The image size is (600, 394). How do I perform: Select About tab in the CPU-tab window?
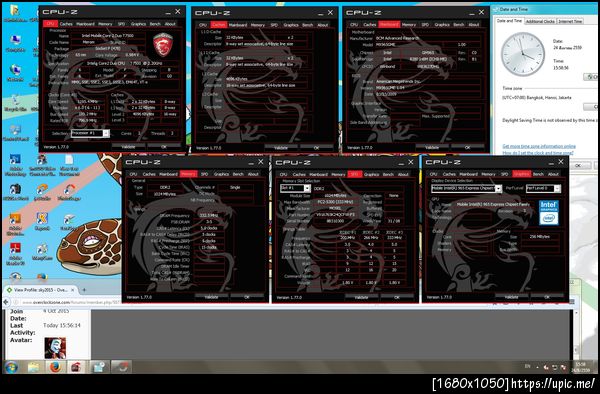tap(170, 24)
